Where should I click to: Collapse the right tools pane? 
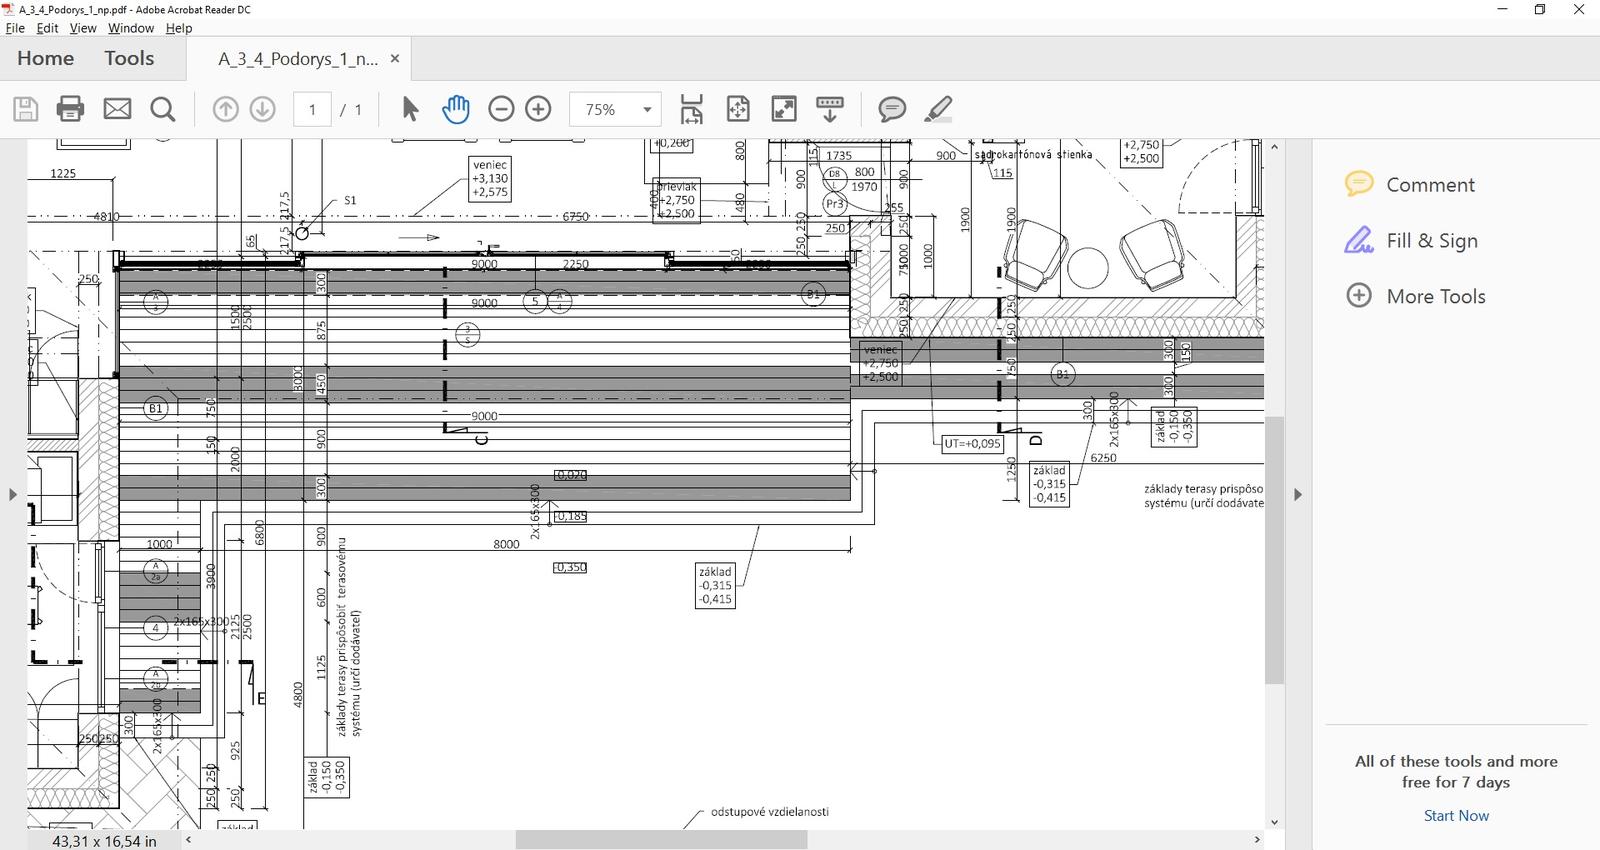coord(1298,494)
